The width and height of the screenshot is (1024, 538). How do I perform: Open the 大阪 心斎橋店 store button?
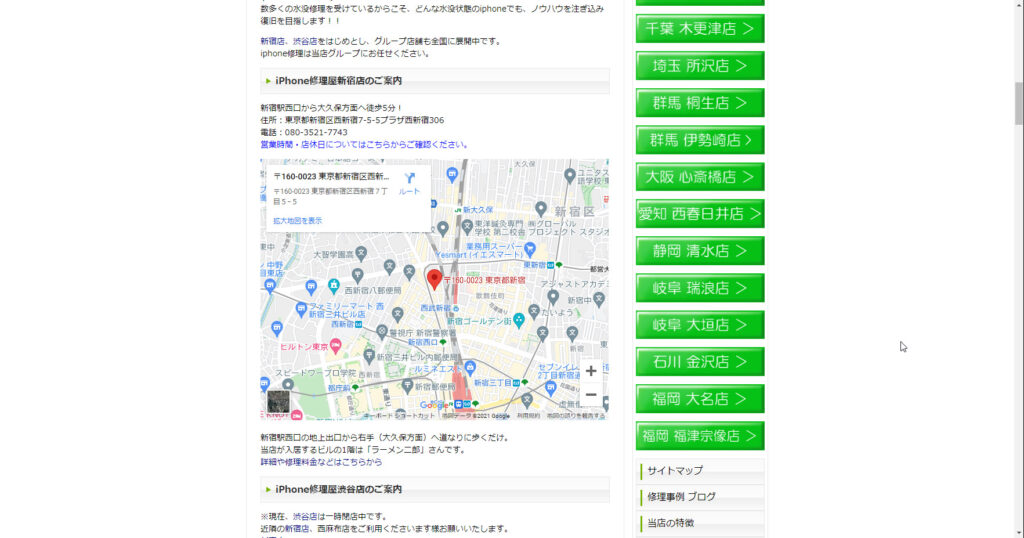(x=700, y=177)
